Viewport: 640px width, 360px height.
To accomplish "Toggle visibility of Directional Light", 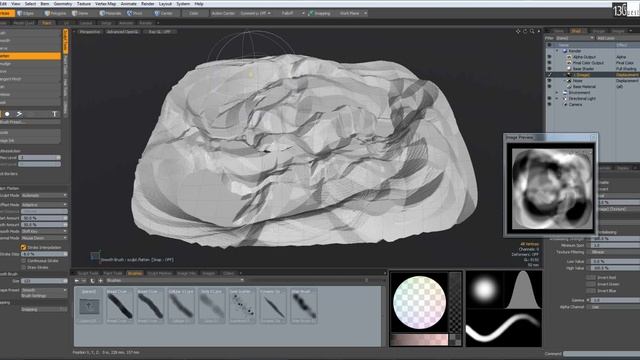I will pyautogui.click(x=549, y=98).
